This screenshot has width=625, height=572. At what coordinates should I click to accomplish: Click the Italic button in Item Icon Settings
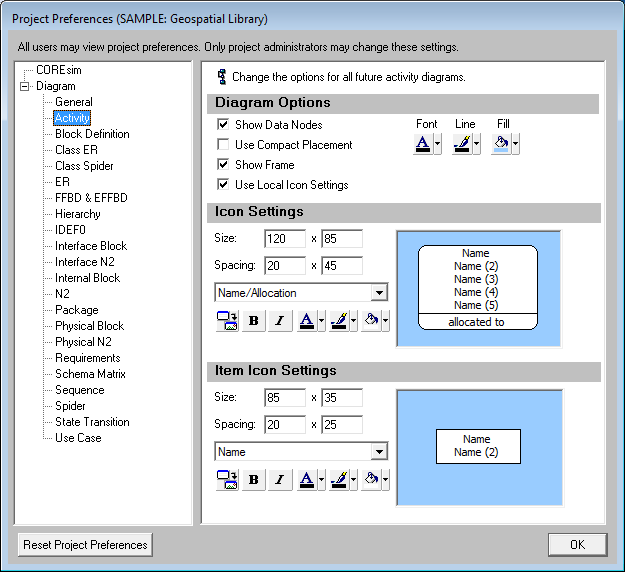pyautogui.click(x=279, y=480)
